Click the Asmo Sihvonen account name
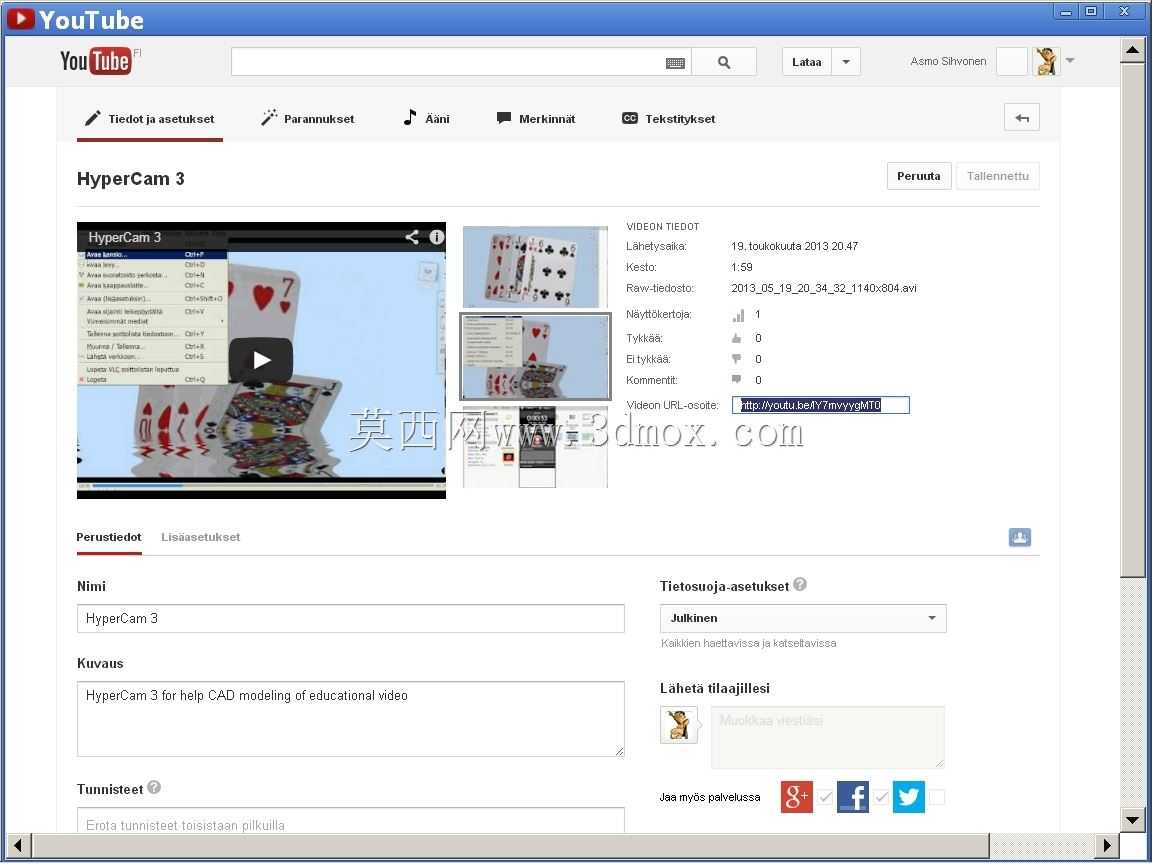The image size is (1152, 864). pyautogui.click(x=948, y=61)
